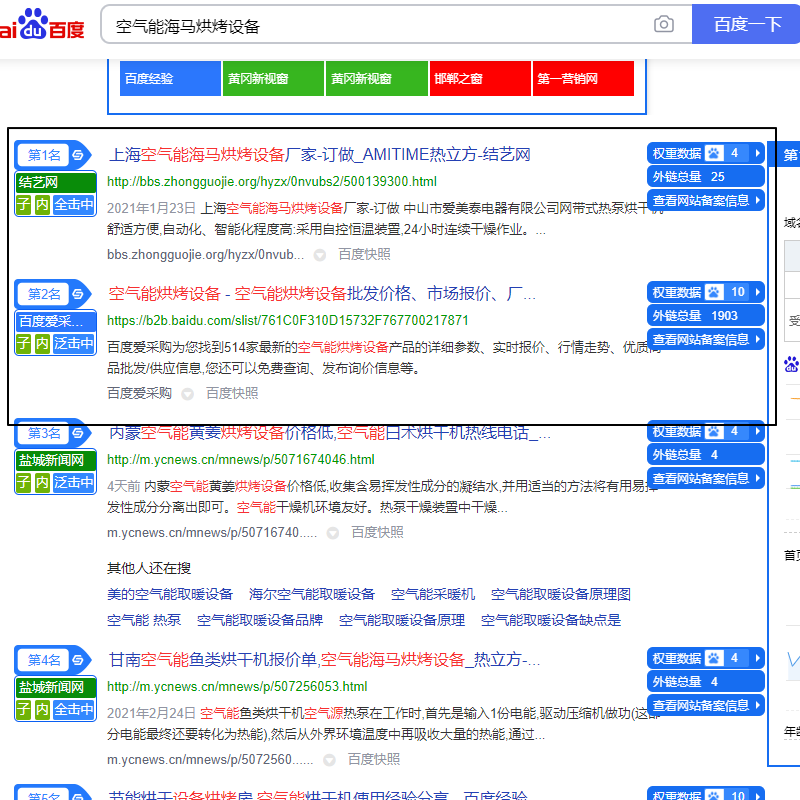Open the bbs.zhongguojie.org green URL link
The width and height of the screenshot is (800, 800).
pos(272,182)
